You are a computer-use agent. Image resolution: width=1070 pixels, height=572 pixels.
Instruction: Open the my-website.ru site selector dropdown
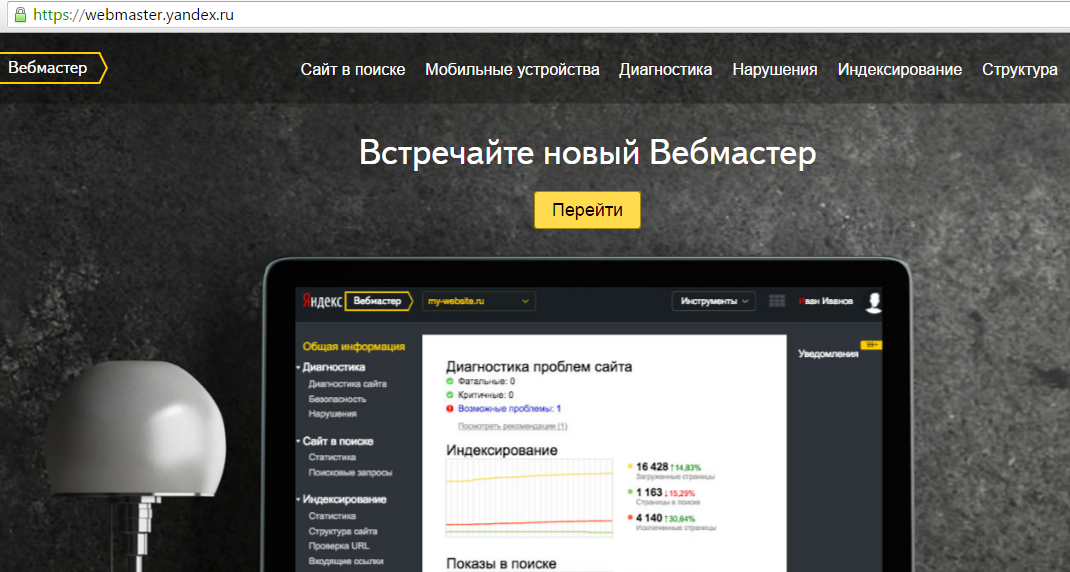[x=478, y=301]
